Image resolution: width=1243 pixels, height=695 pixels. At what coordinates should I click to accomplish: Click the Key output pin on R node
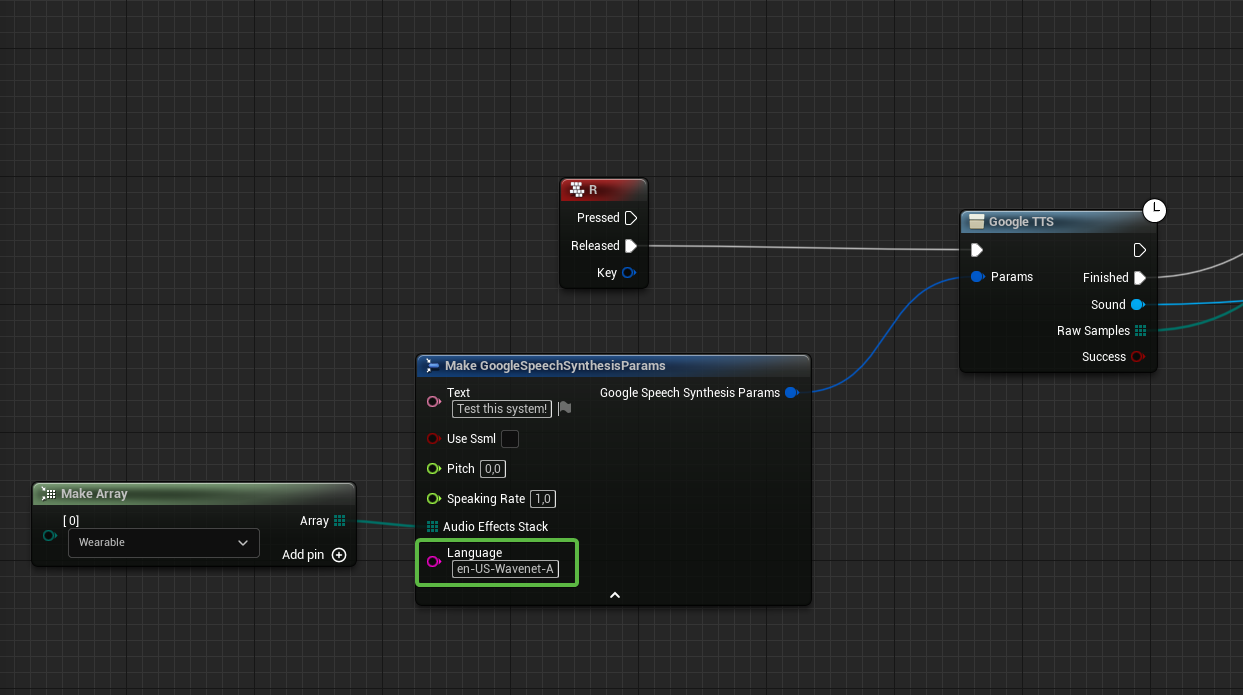628,273
